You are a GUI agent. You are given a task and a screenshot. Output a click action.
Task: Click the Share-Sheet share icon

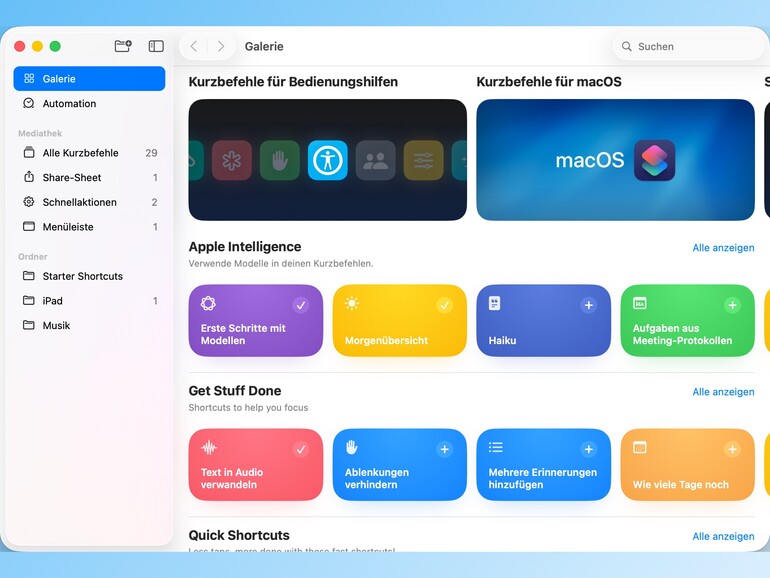pos(29,177)
